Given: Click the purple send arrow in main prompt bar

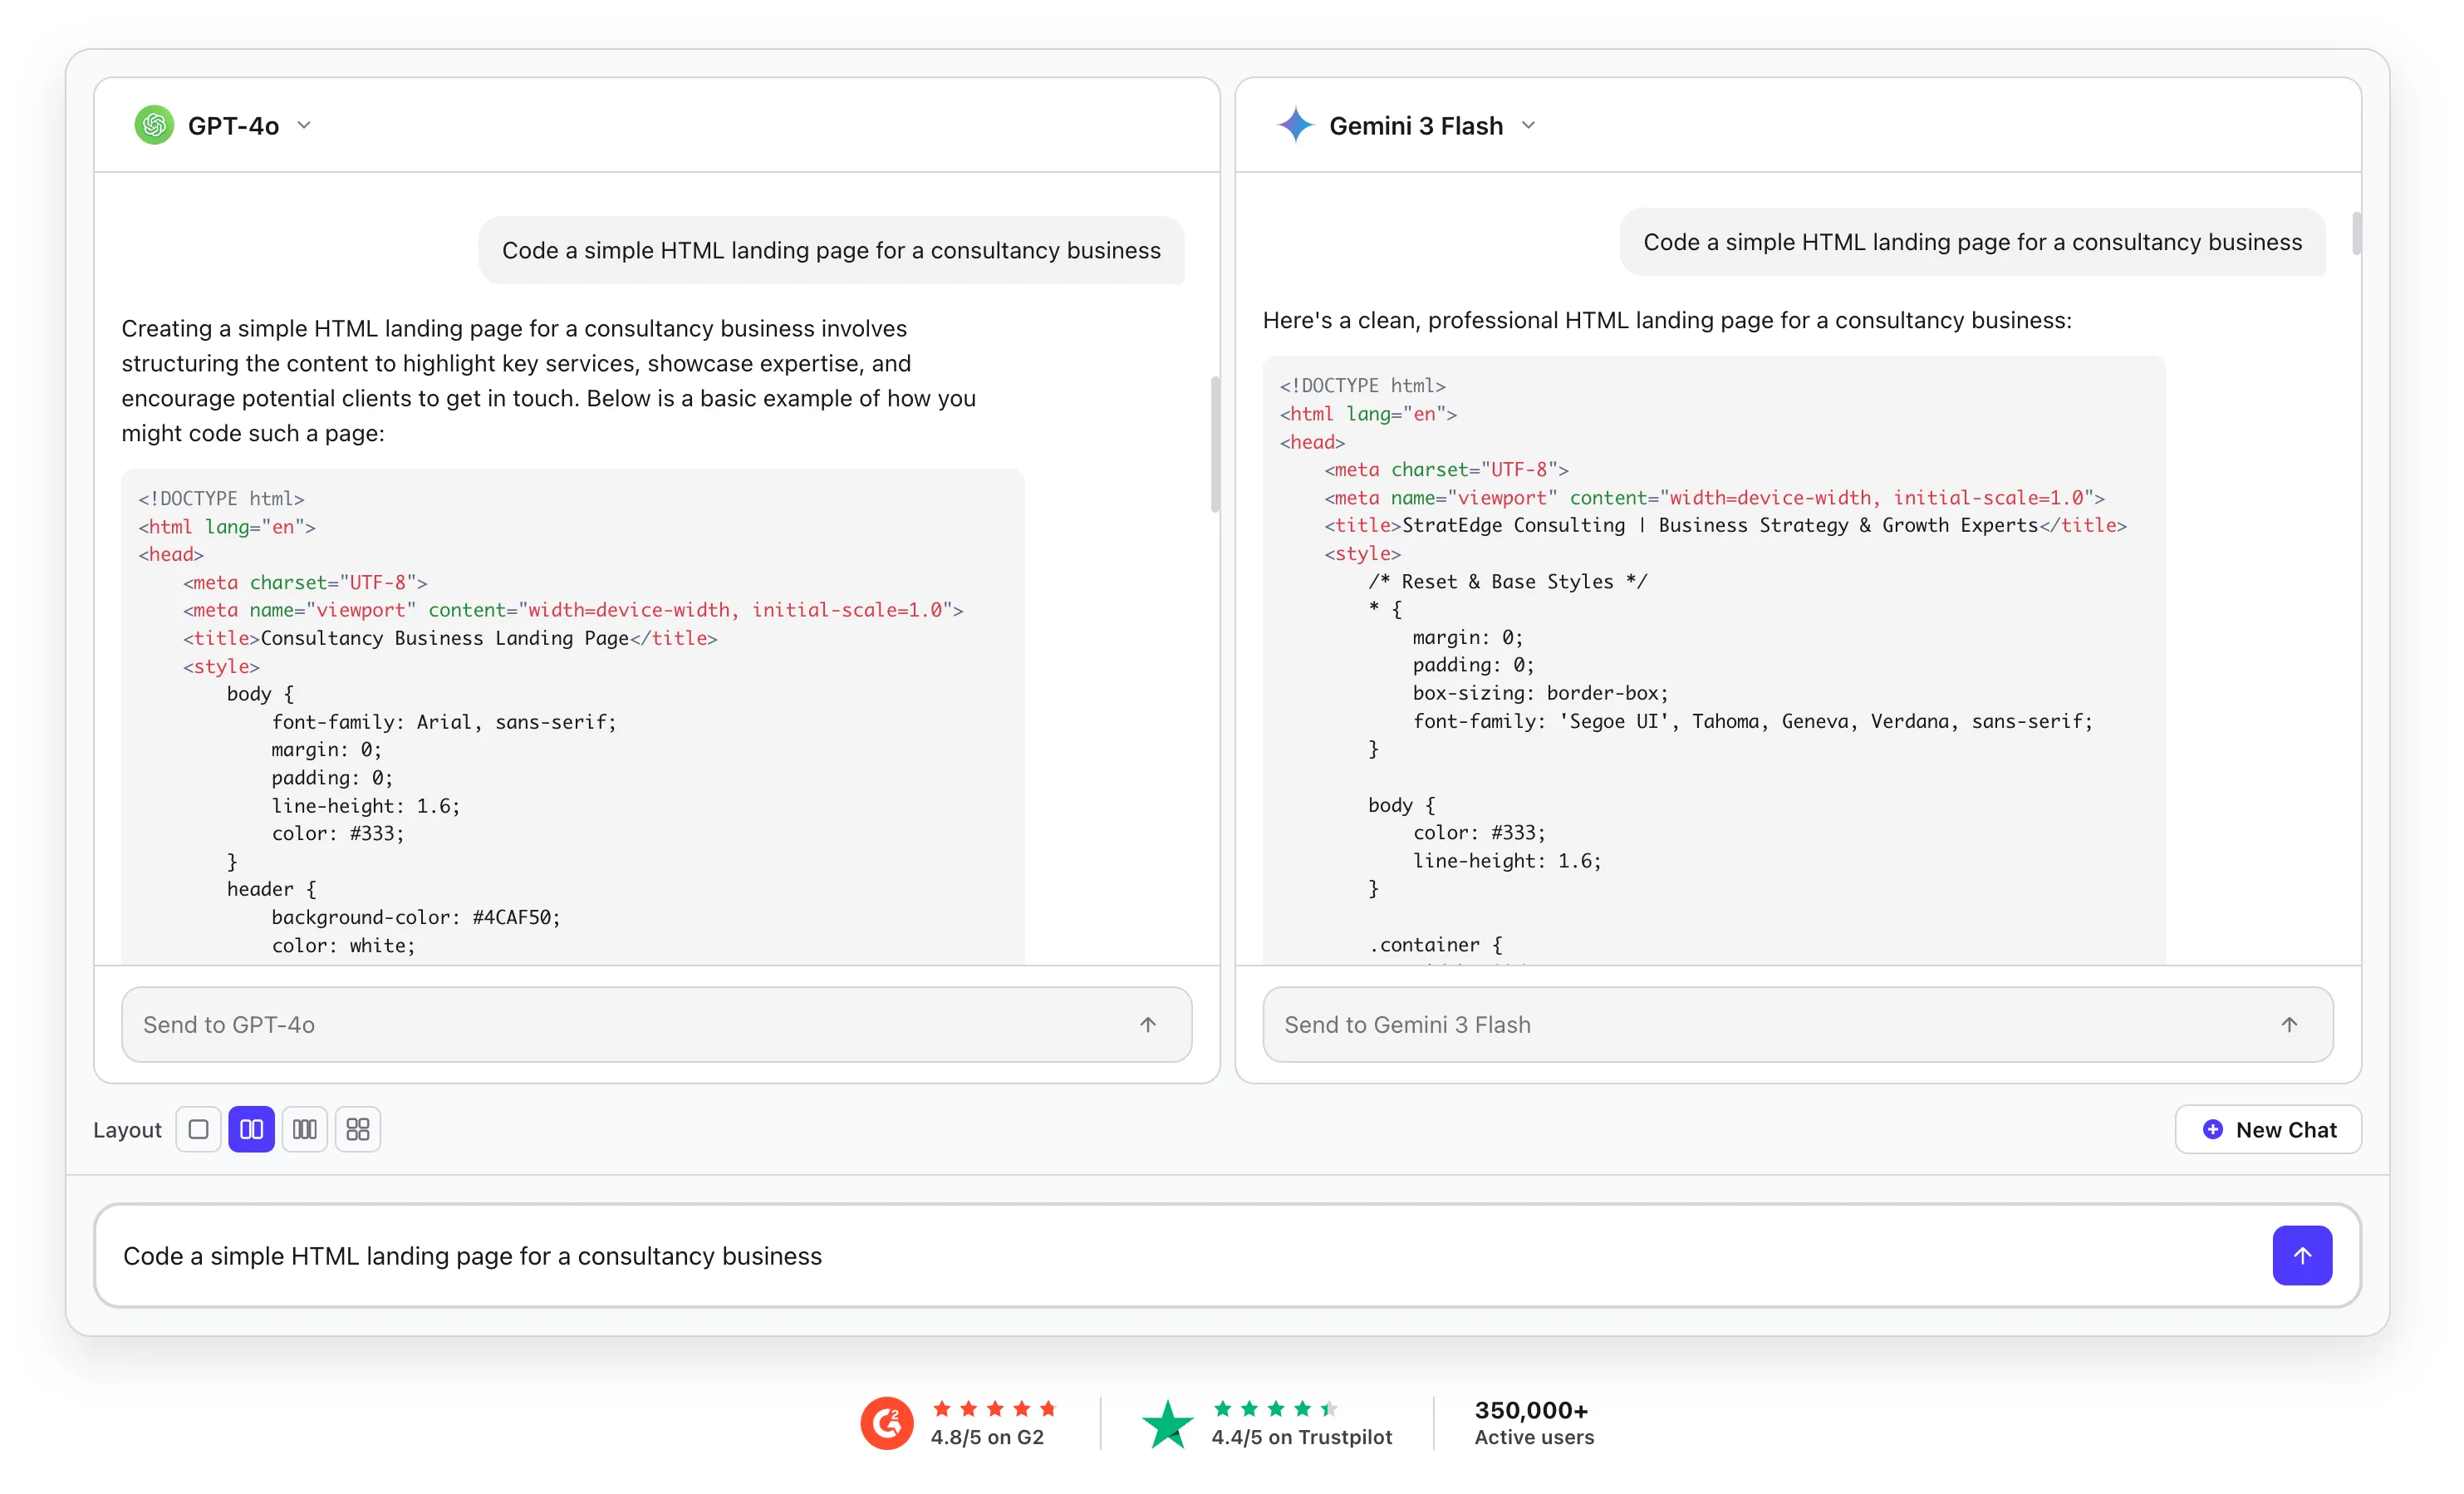Looking at the screenshot, I should pyautogui.click(x=2302, y=1255).
